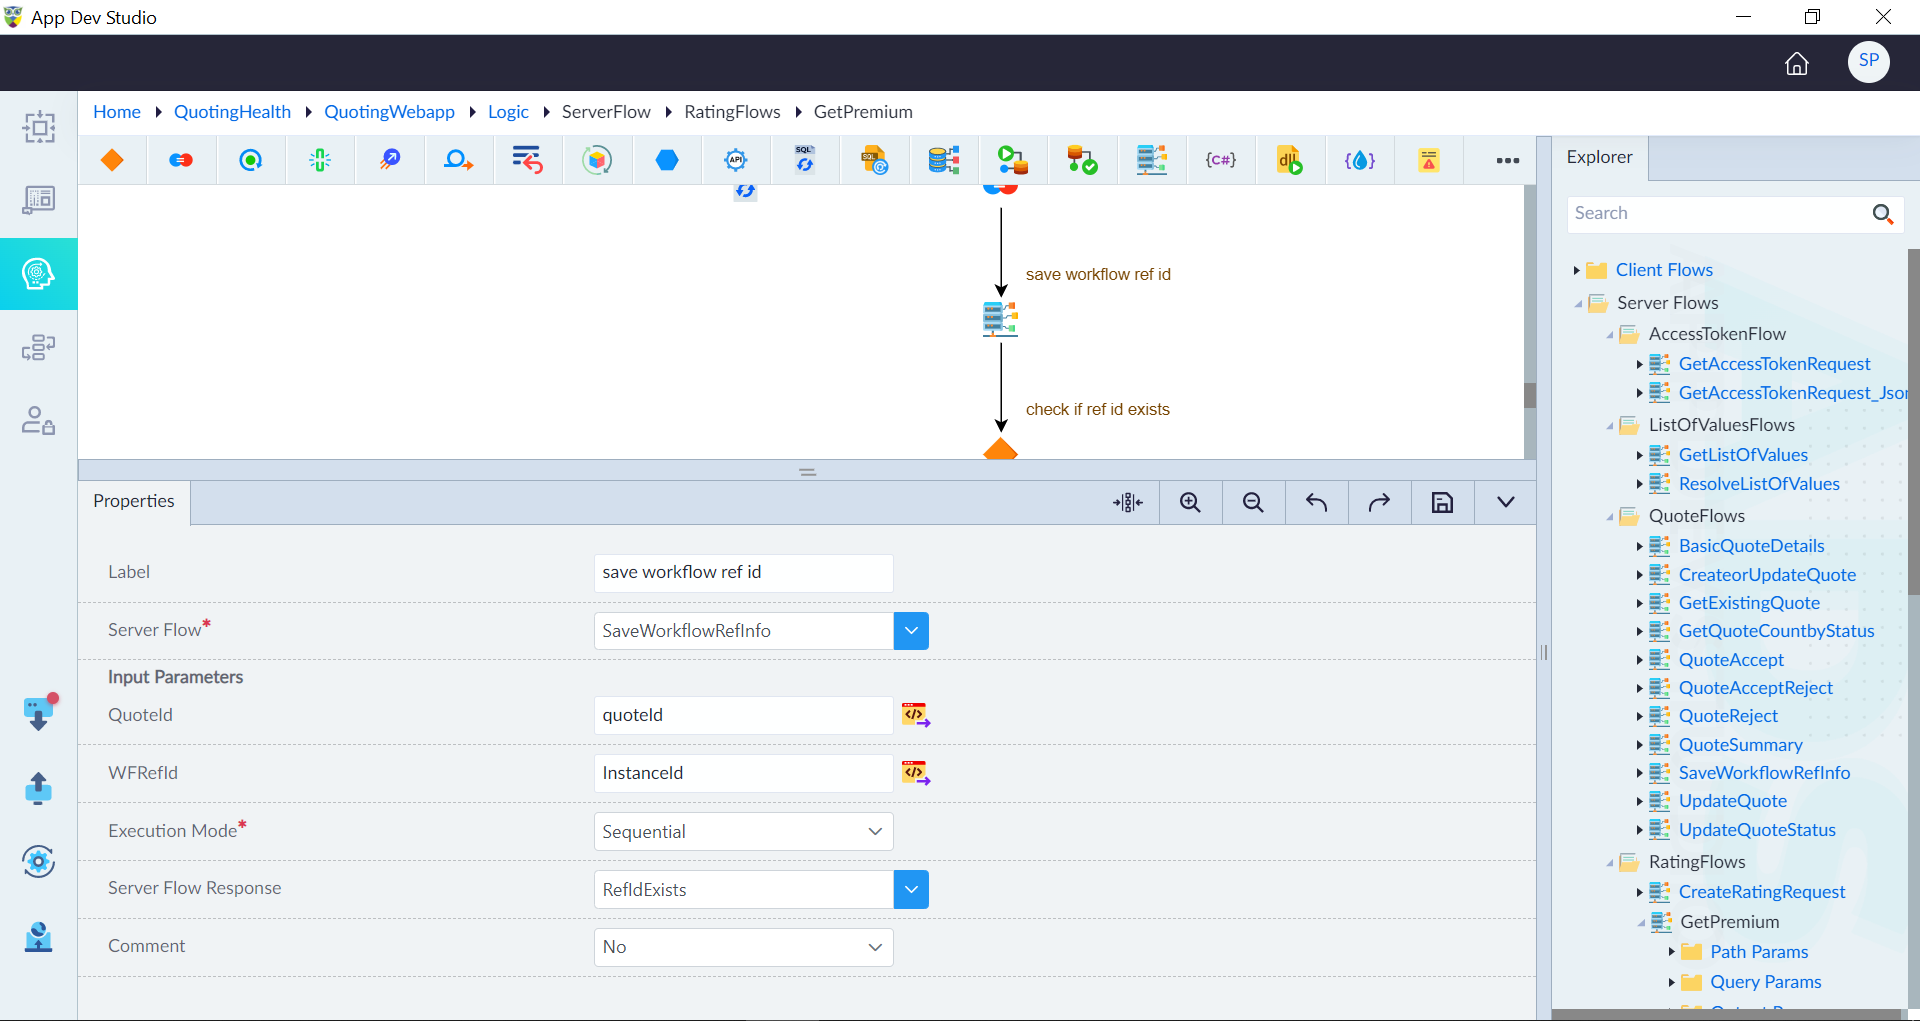Redo the canvas action

pos(1379,503)
